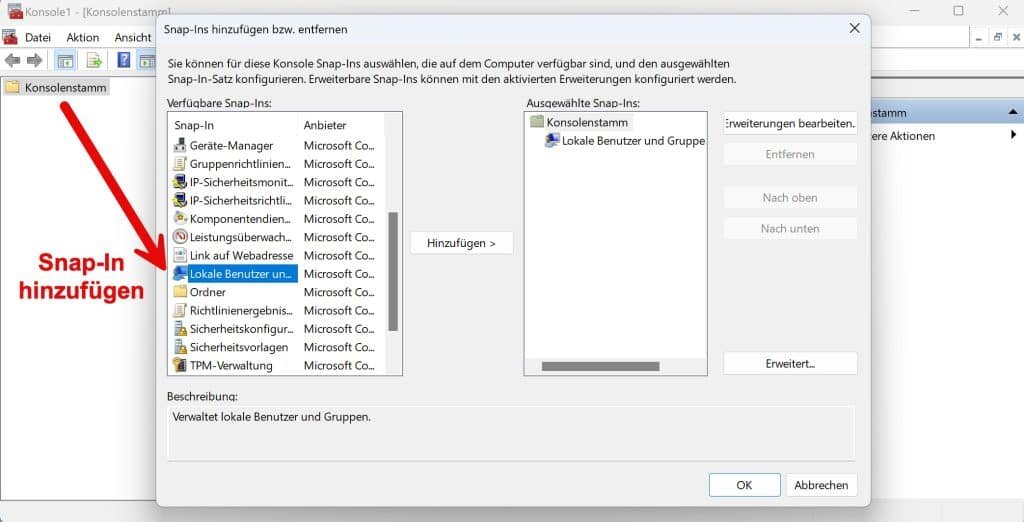The height and width of the screenshot is (522, 1024).
Task: Click the Nach unten button
Action: (790, 229)
